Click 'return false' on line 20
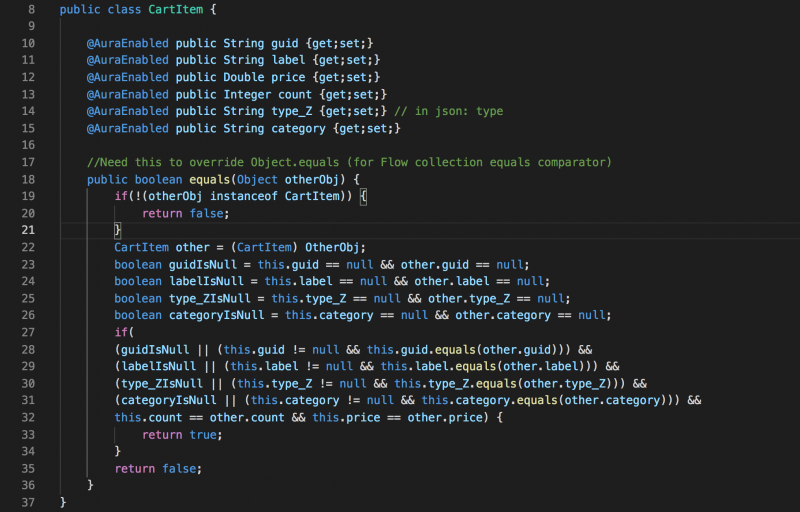 click(186, 214)
